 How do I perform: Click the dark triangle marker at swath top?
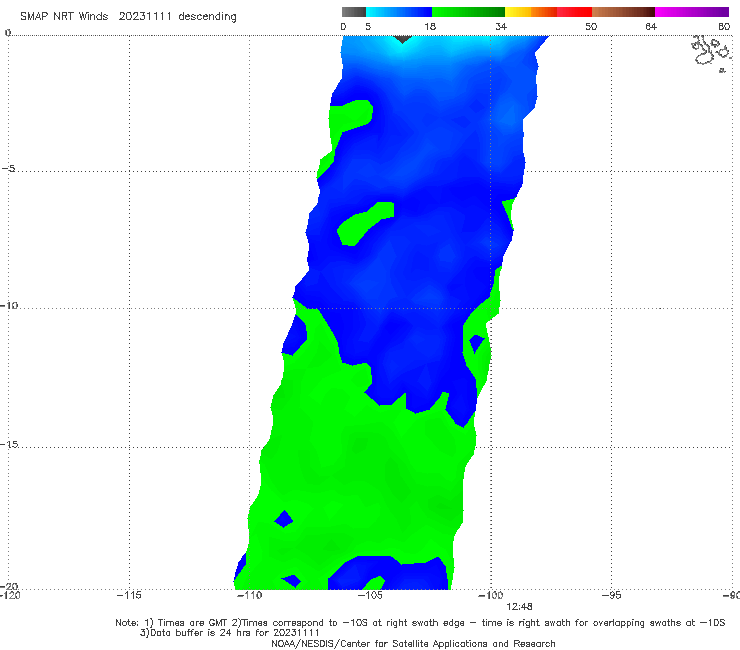coord(402,39)
